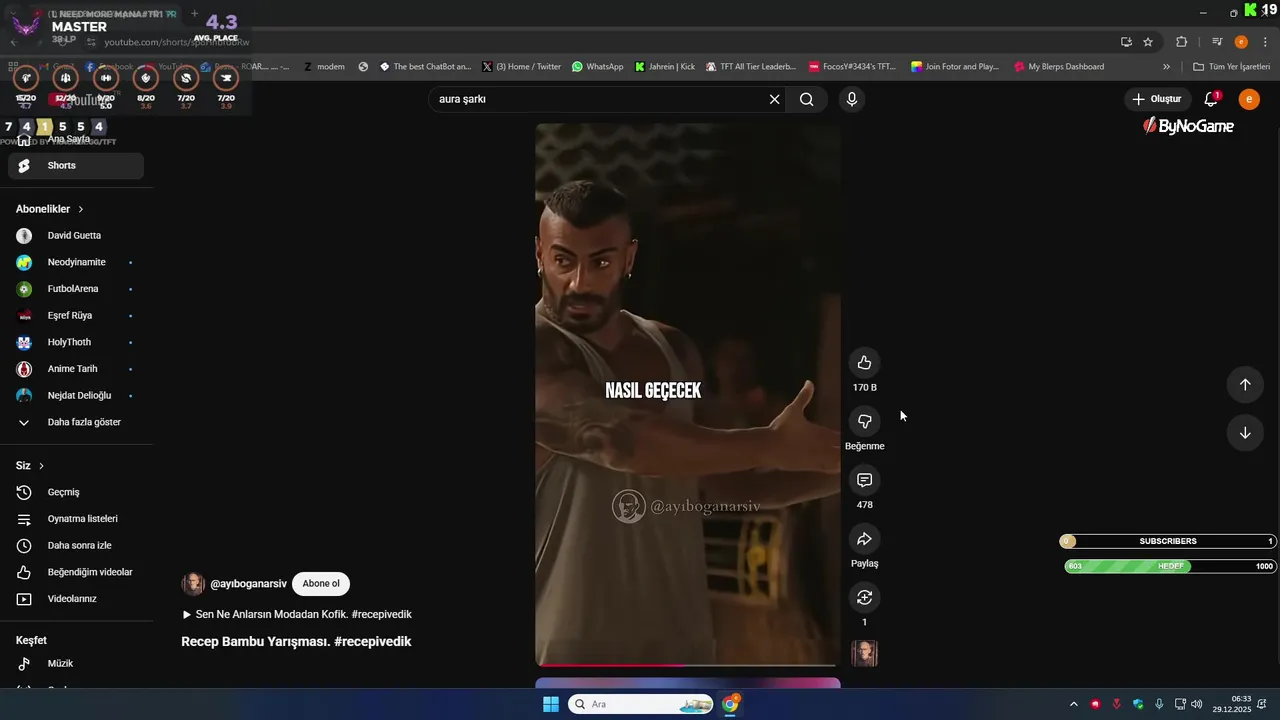Clear the search text with X
Screen dimensions: 1280x720
tap(774, 99)
